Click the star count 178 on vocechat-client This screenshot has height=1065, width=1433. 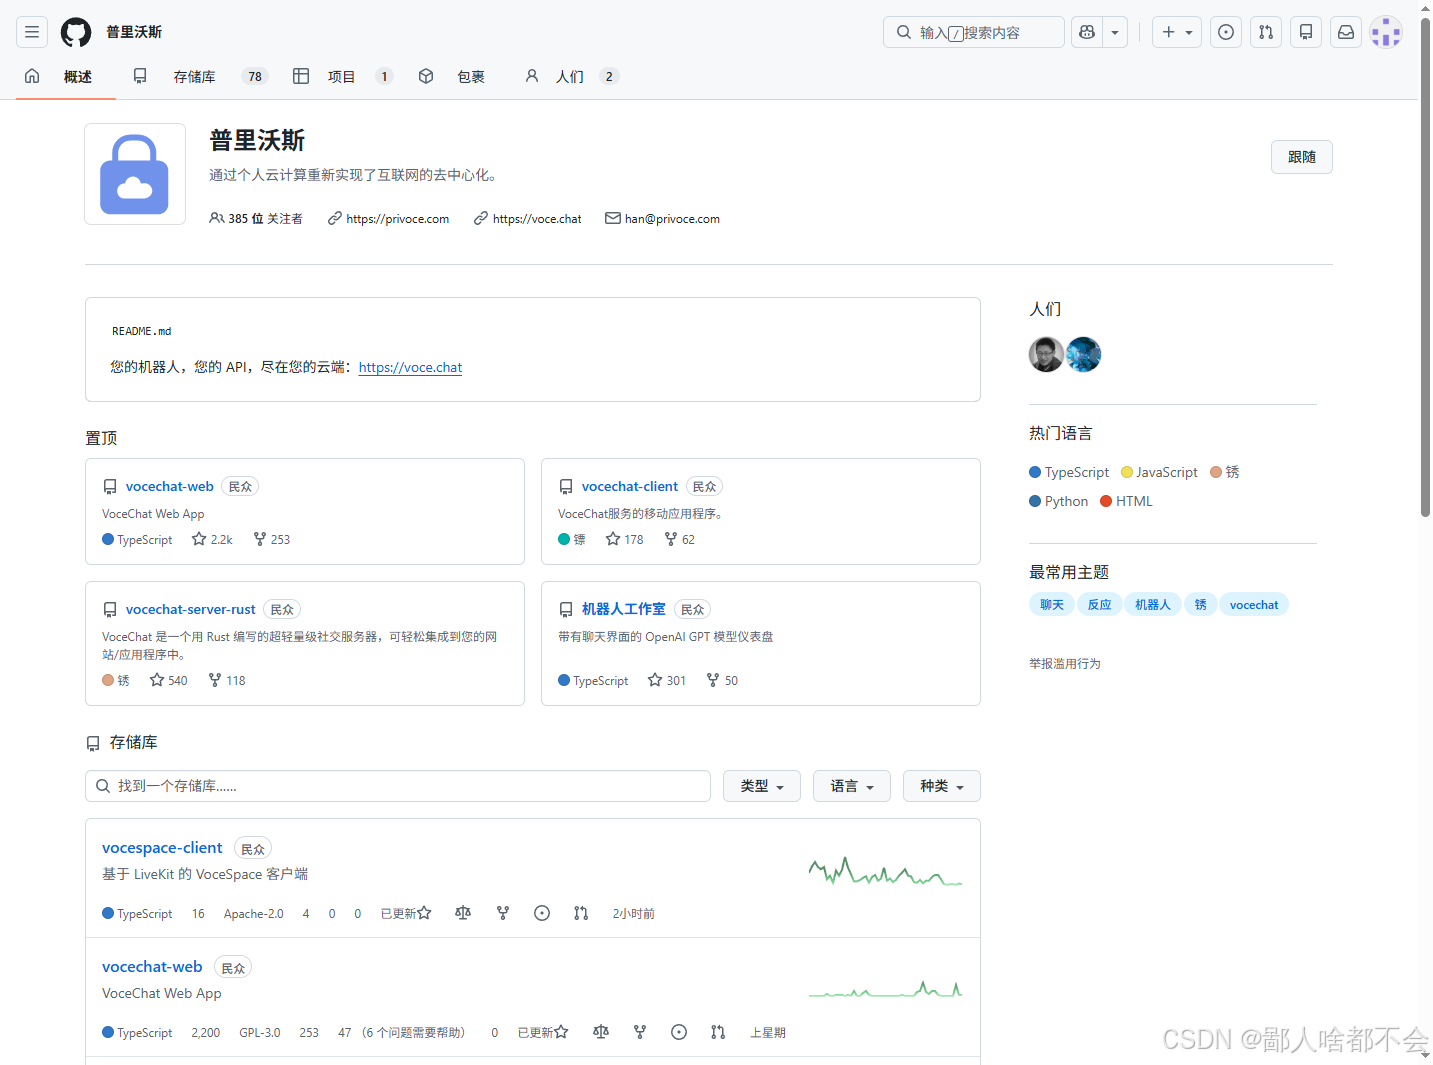(625, 539)
